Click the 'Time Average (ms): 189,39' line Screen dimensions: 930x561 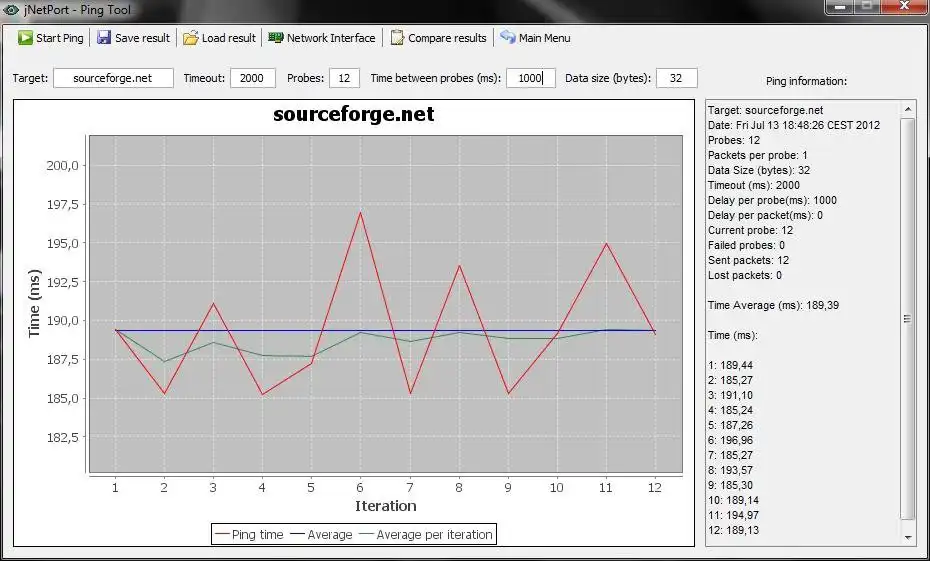[x=773, y=305]
